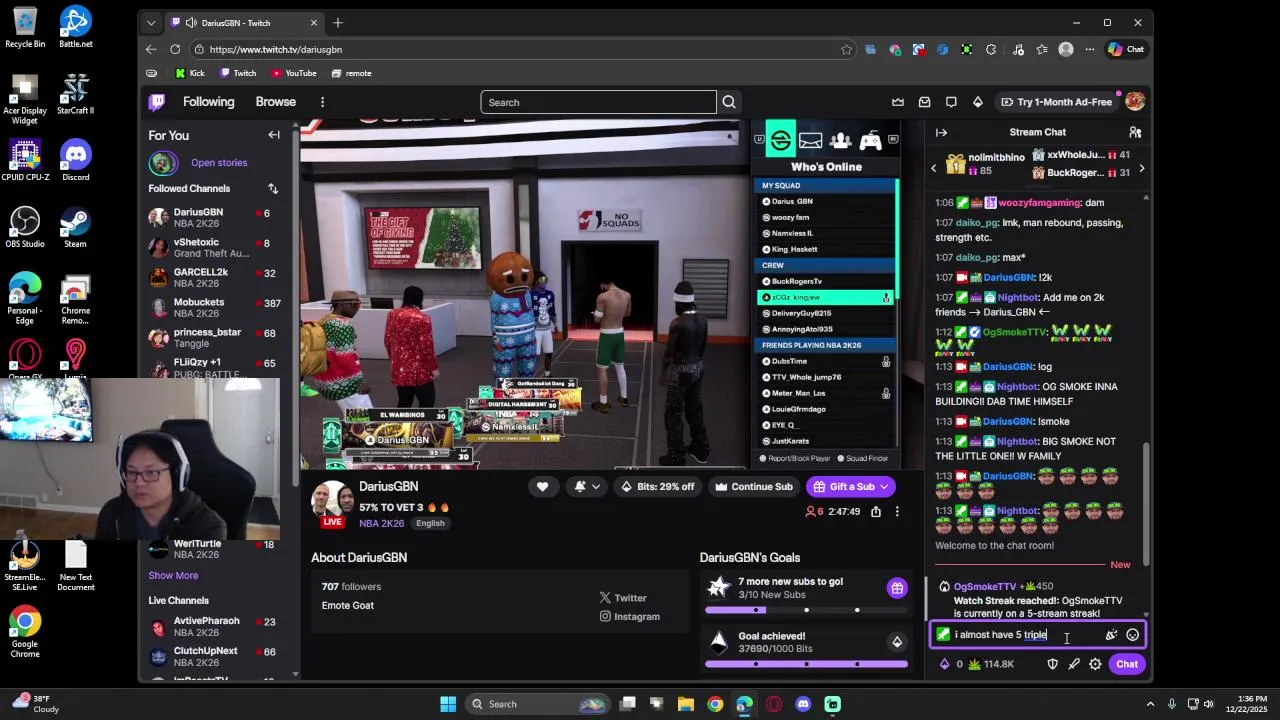Screen dimensions: 1280x720
Task: Open chat Community users icon
Action: click(1135, 132)
